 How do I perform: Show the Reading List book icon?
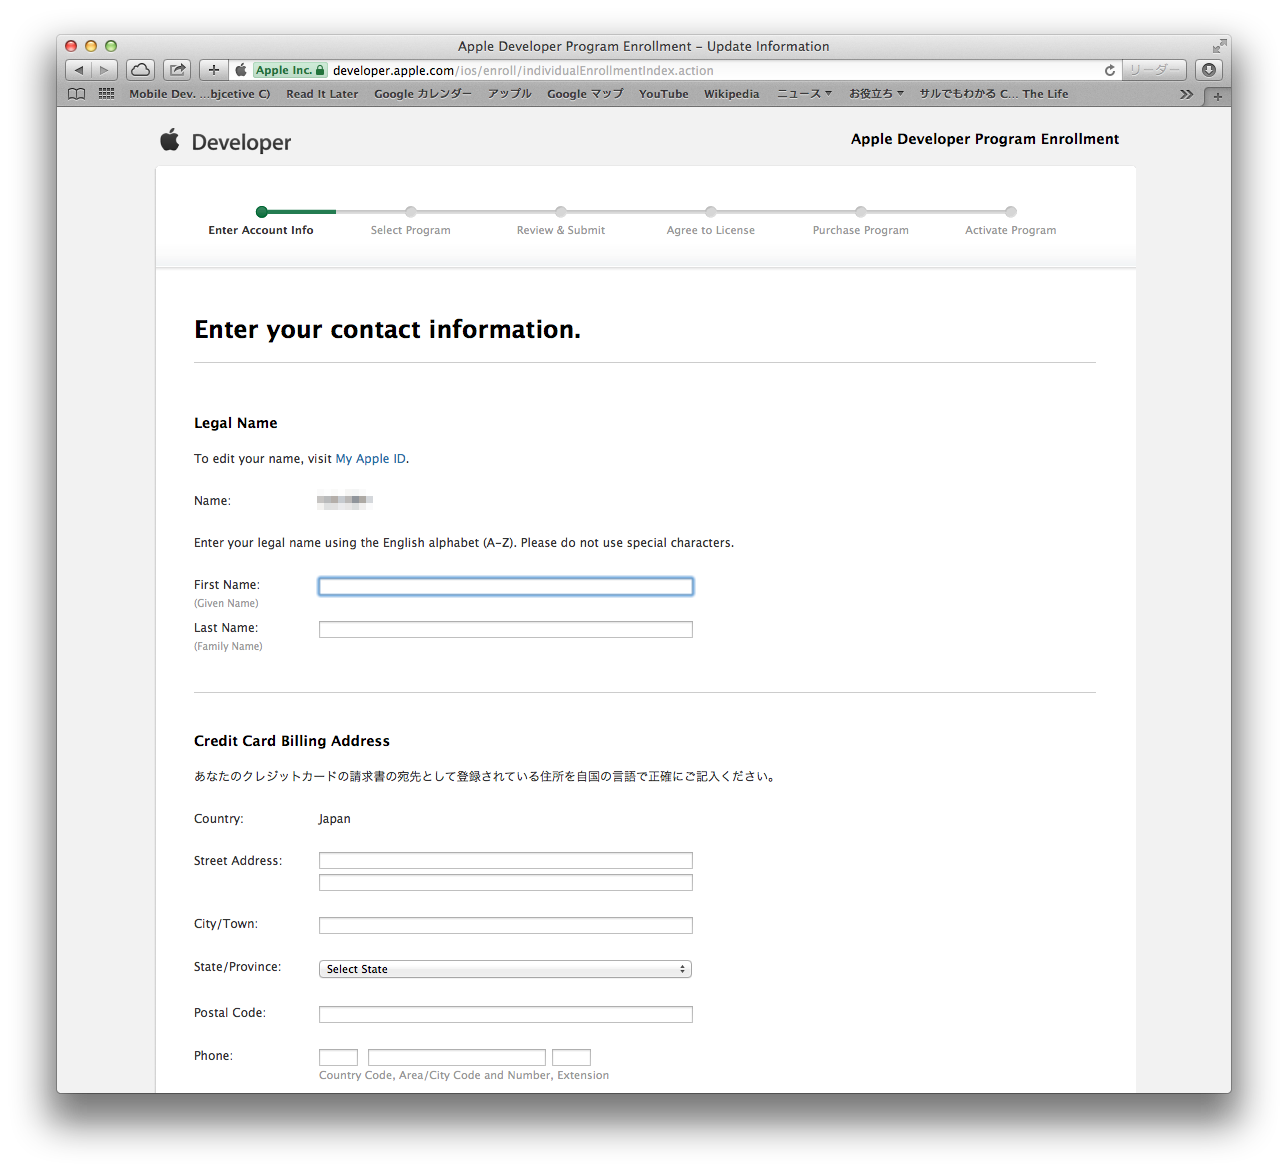pyautogui.click(x=77, y=94)
